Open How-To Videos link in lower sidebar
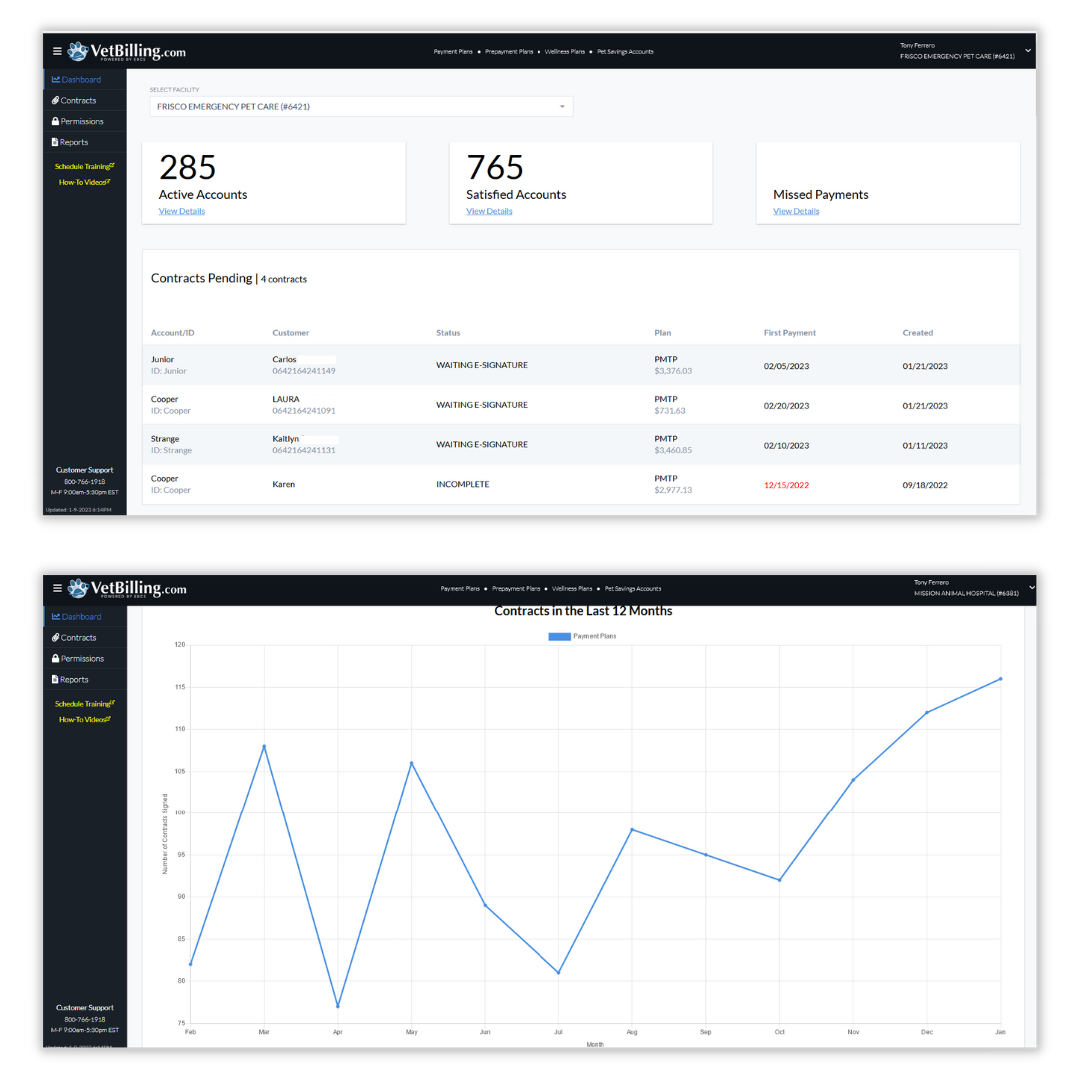1080x1080 pixels. pos(85,720)
